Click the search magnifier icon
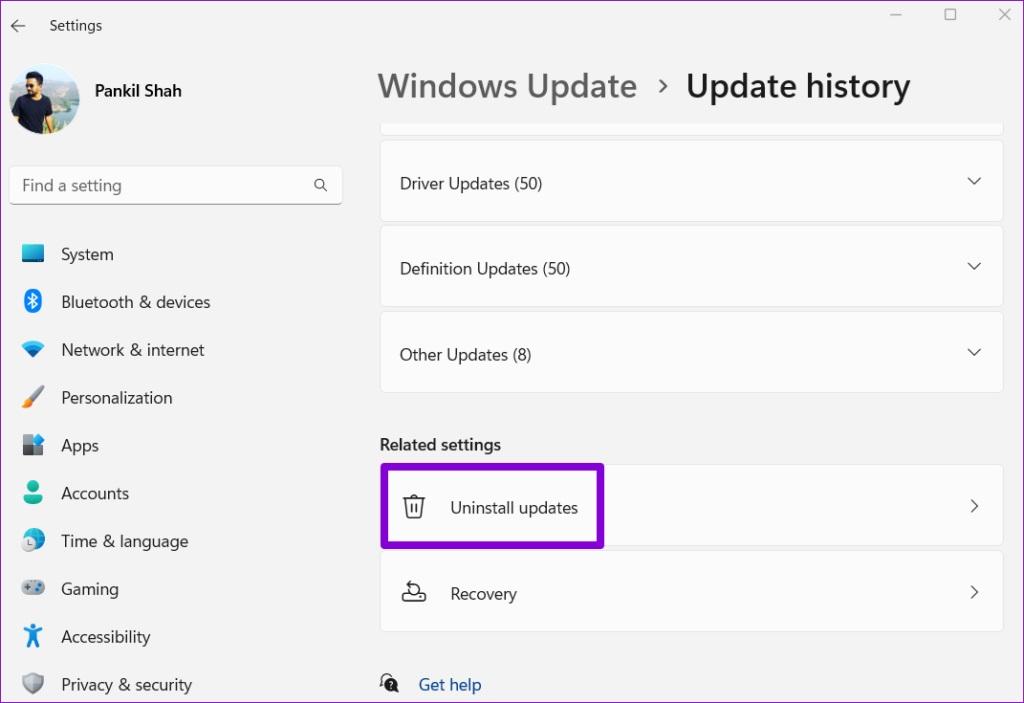The width and height of the screenshot is (1024, 703). tap(320, 186)
